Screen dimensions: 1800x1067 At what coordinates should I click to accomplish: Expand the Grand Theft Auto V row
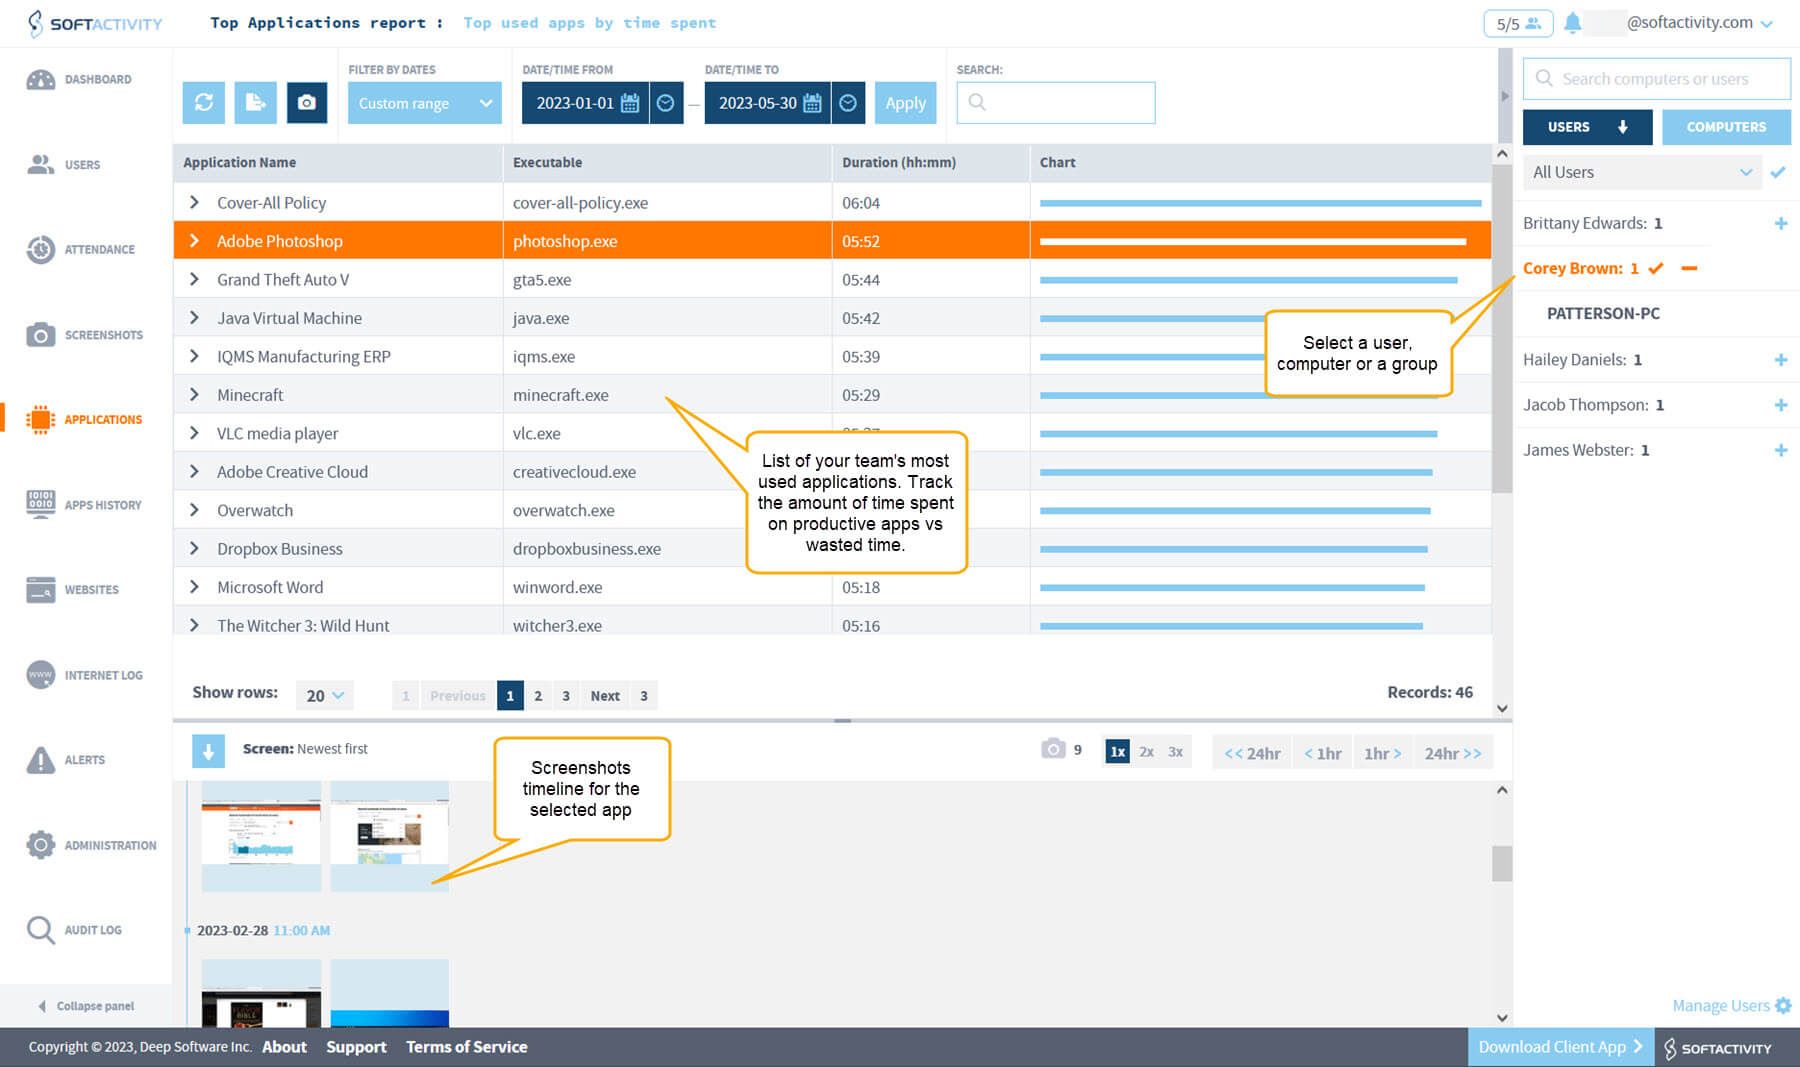[194, 279]
